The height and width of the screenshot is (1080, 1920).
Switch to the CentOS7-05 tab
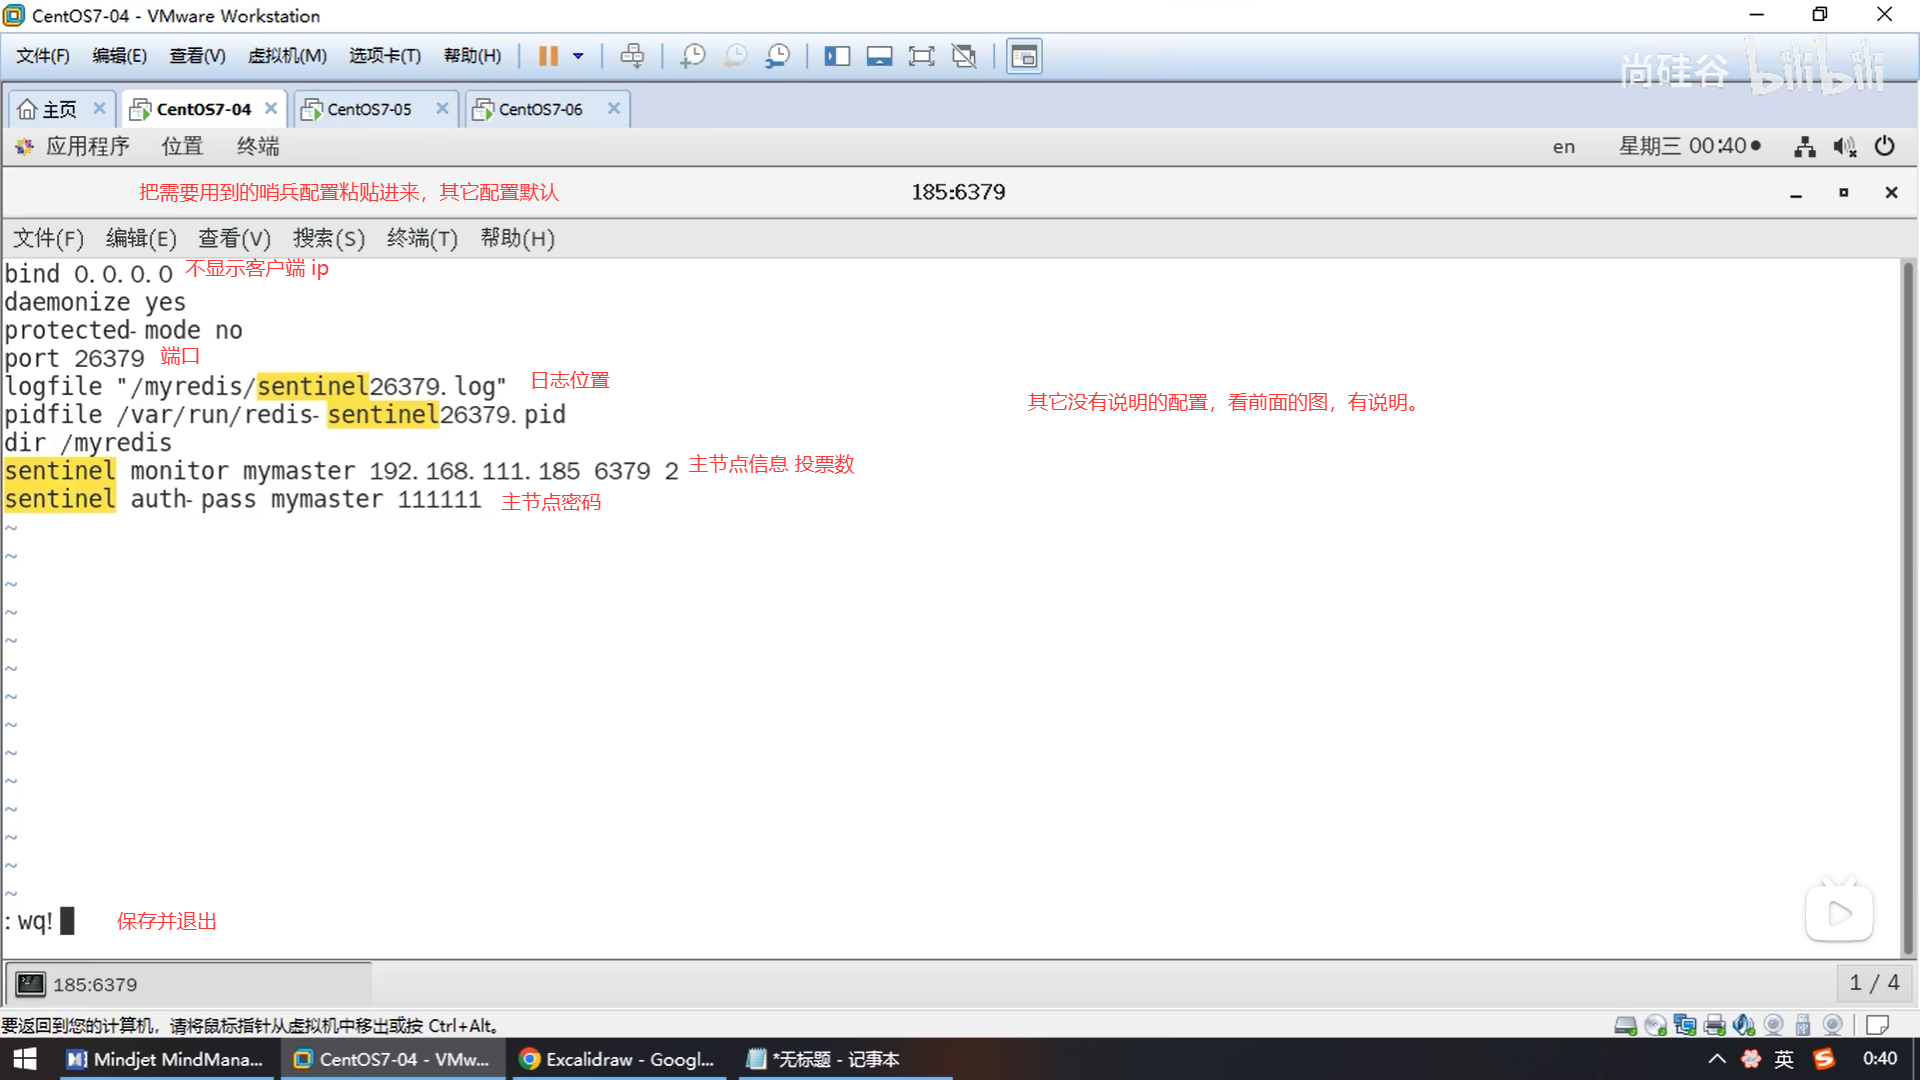click(x=369, y=109)
